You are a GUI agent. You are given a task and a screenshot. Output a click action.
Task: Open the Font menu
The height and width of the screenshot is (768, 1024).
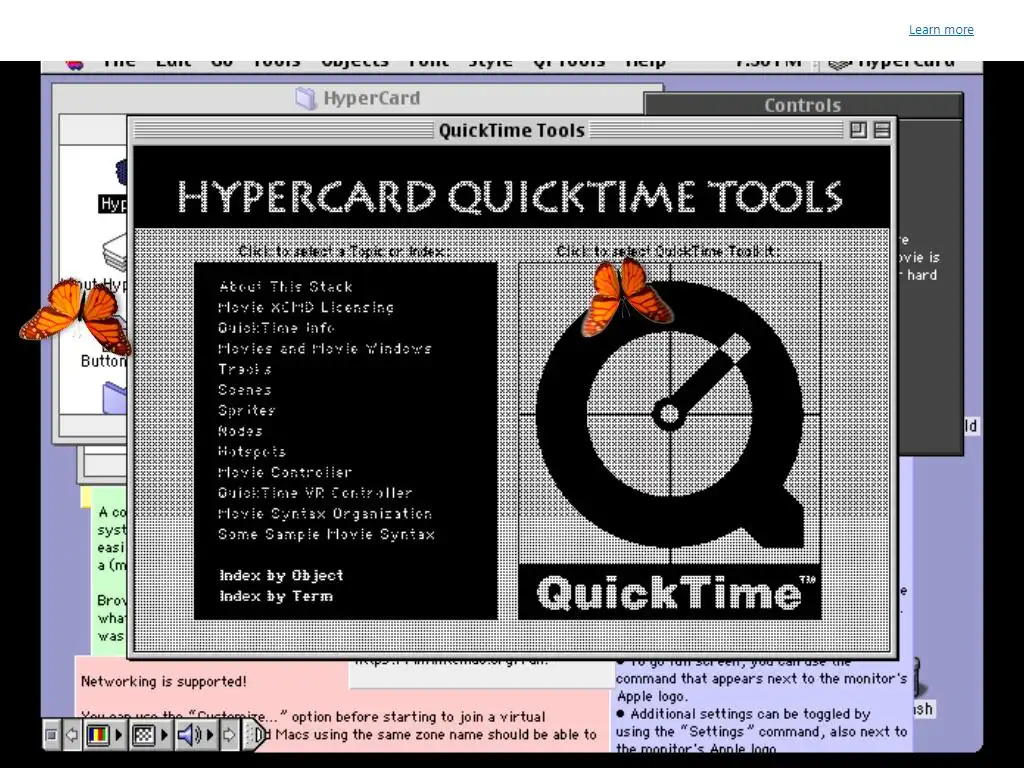click(428, 63)
